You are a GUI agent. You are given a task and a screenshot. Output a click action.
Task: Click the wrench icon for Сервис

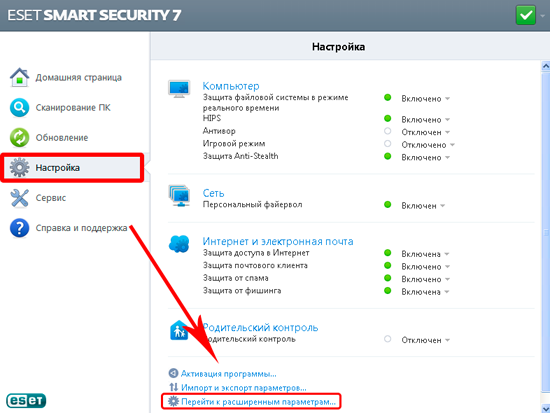pos(19,198)
